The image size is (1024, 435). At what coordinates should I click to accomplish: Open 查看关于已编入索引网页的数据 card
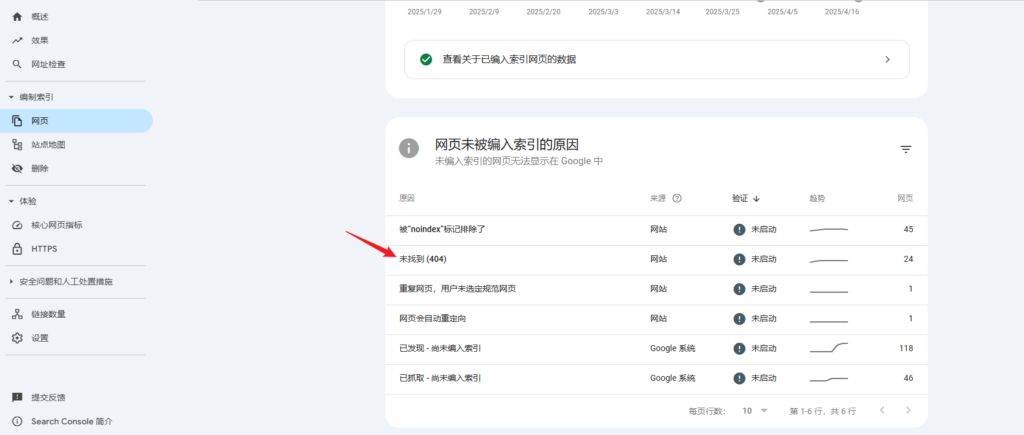pos(656,59)
